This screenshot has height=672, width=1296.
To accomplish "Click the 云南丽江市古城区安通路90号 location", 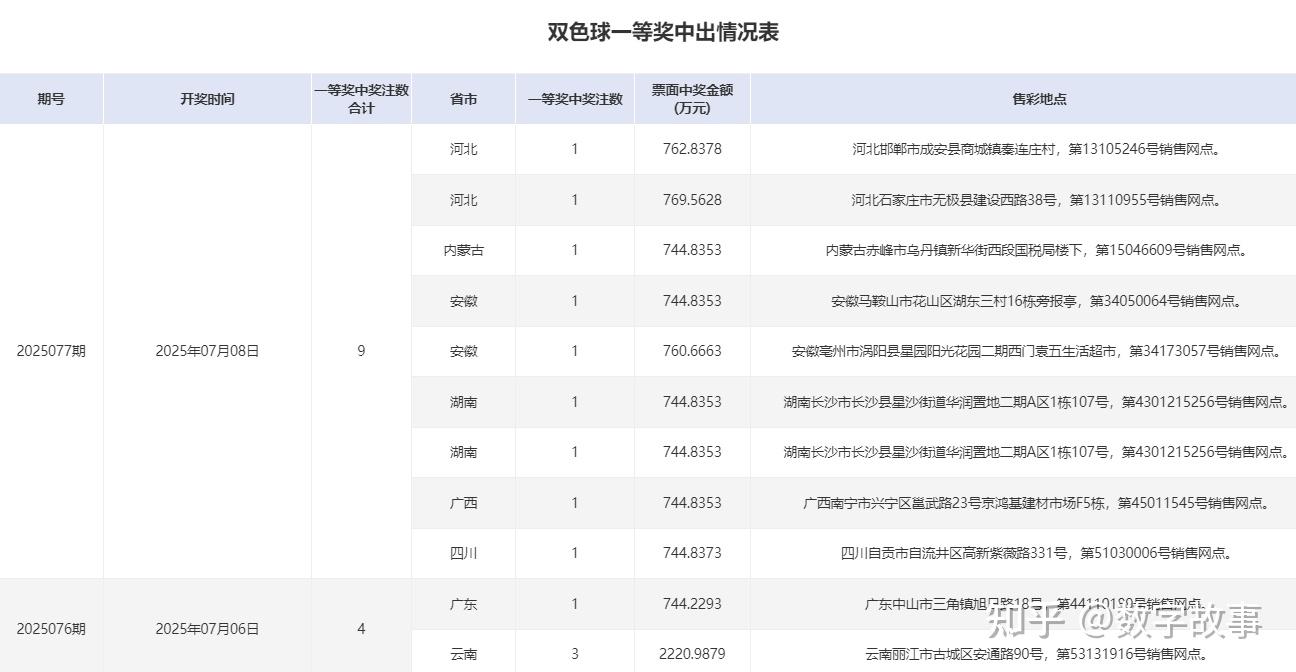I will click(1039, 654).
